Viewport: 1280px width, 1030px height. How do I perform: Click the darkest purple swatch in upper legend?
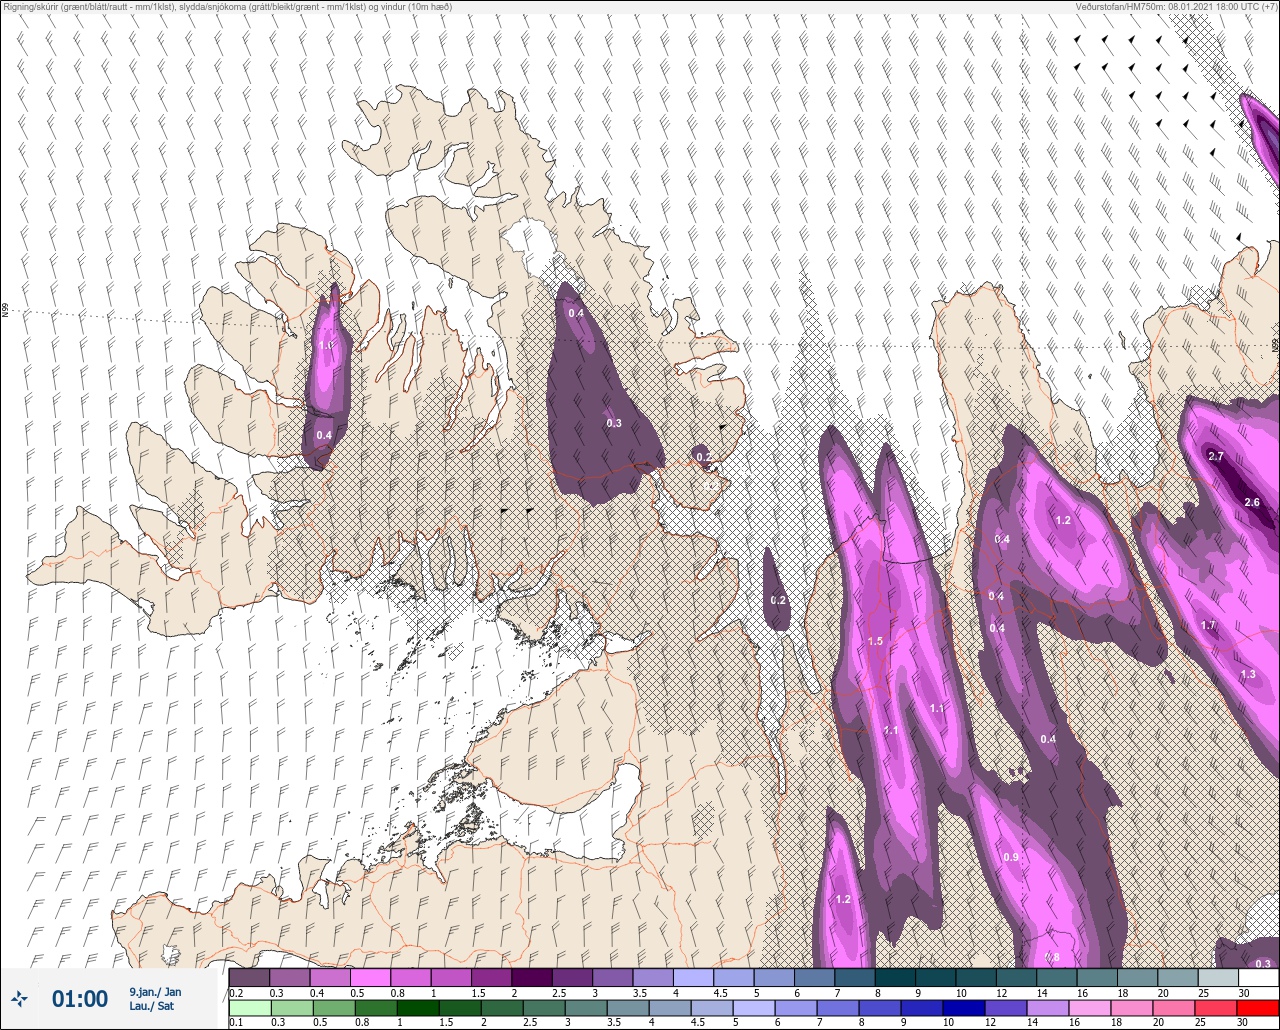[531, 977]
